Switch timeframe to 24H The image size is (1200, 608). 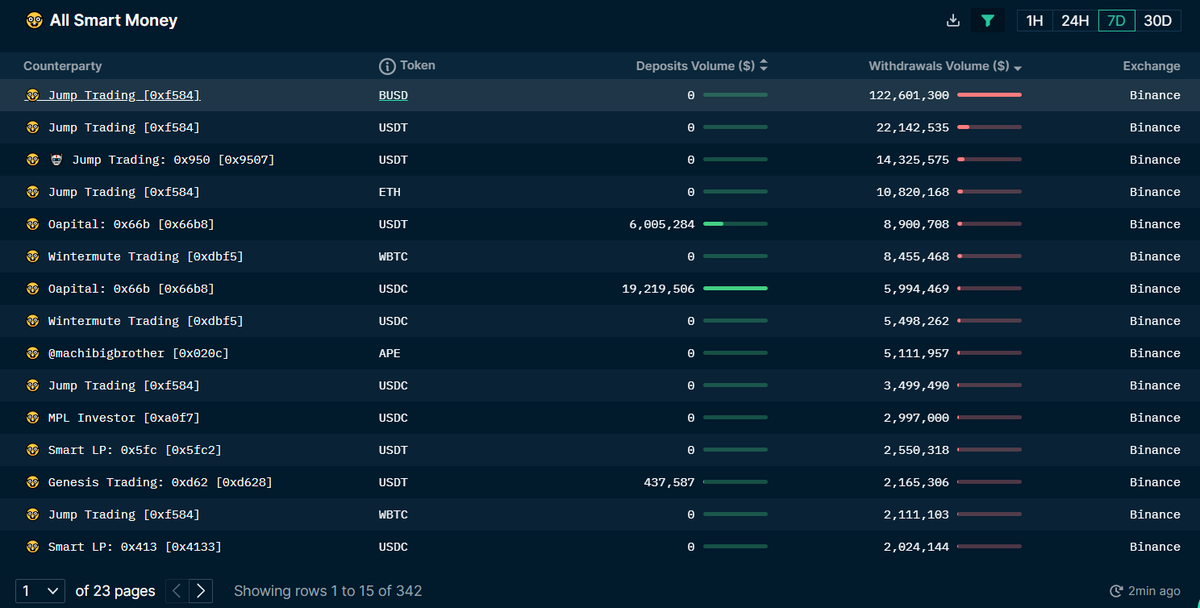(x=1075, y=21)
